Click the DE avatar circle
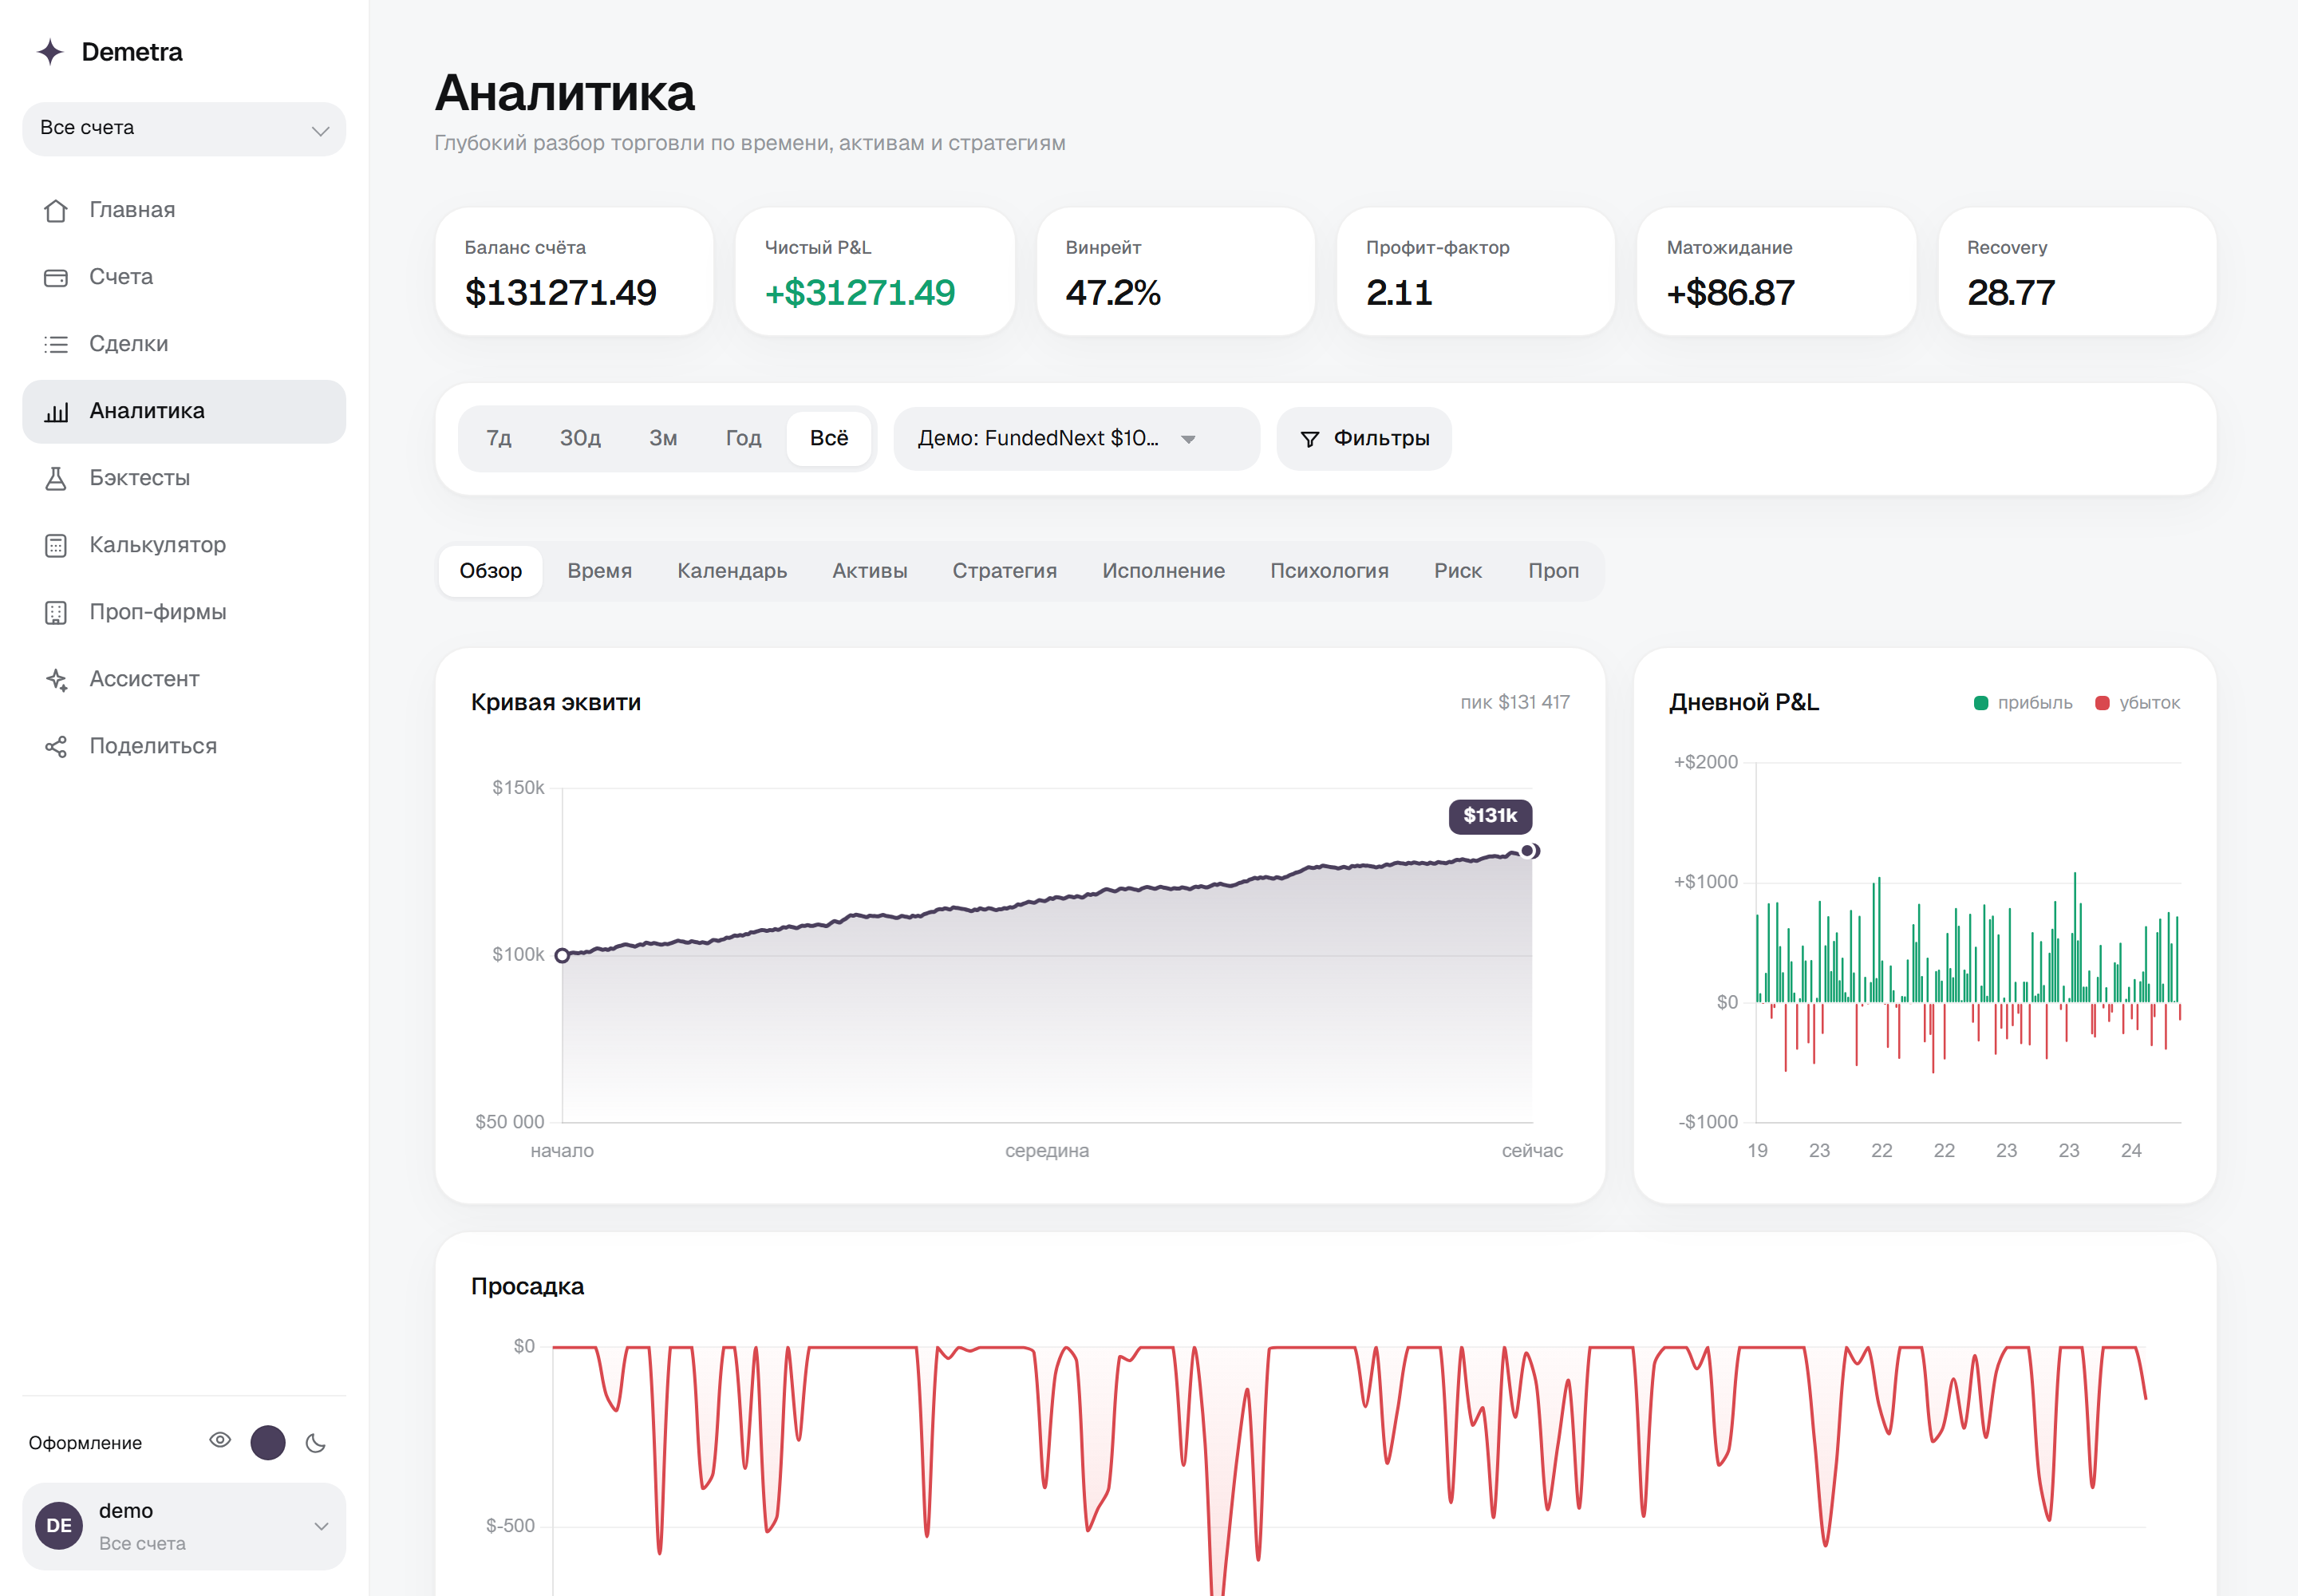Image resolution: width=2298 pixels, height=1596 pixels. click(59, 1525)
